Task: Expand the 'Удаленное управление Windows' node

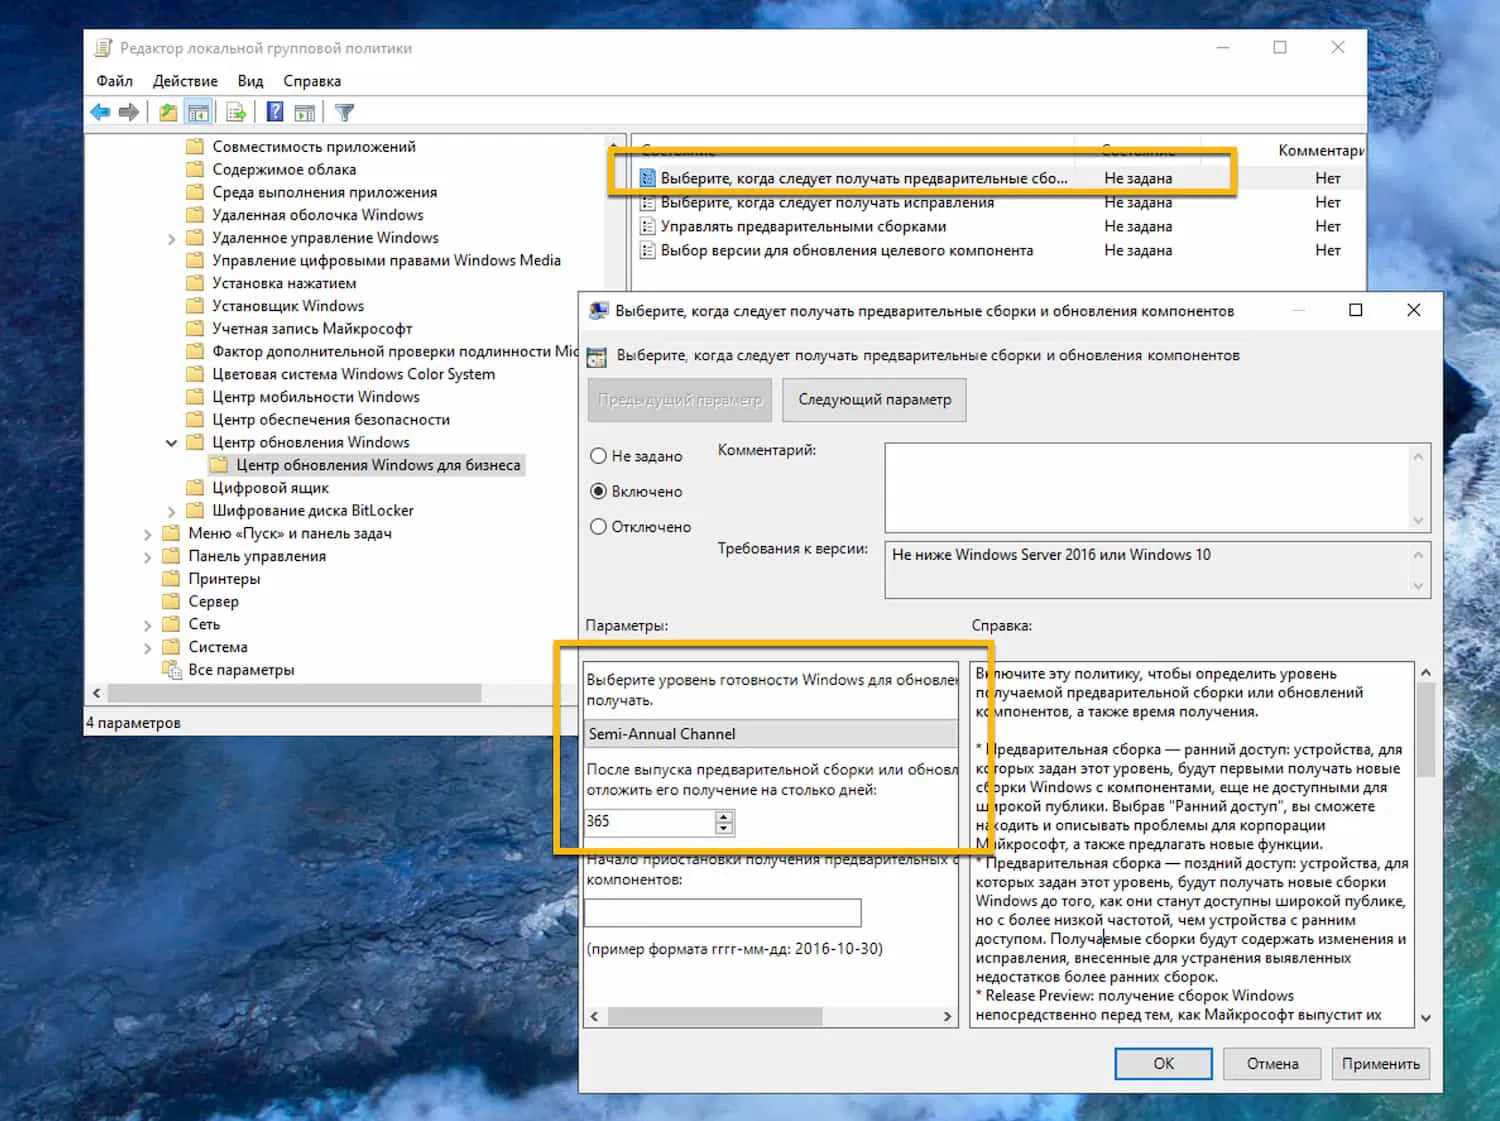Action: coord(171,239)
